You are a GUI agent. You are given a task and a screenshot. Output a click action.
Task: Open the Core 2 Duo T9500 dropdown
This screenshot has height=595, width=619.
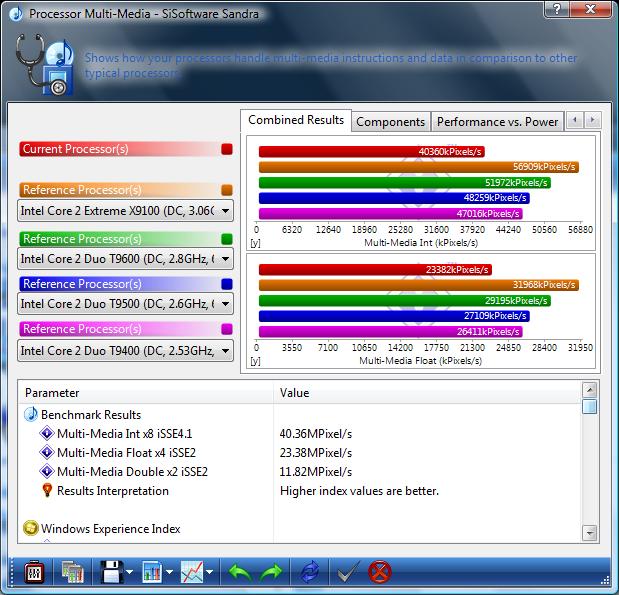tap(126, 304)
